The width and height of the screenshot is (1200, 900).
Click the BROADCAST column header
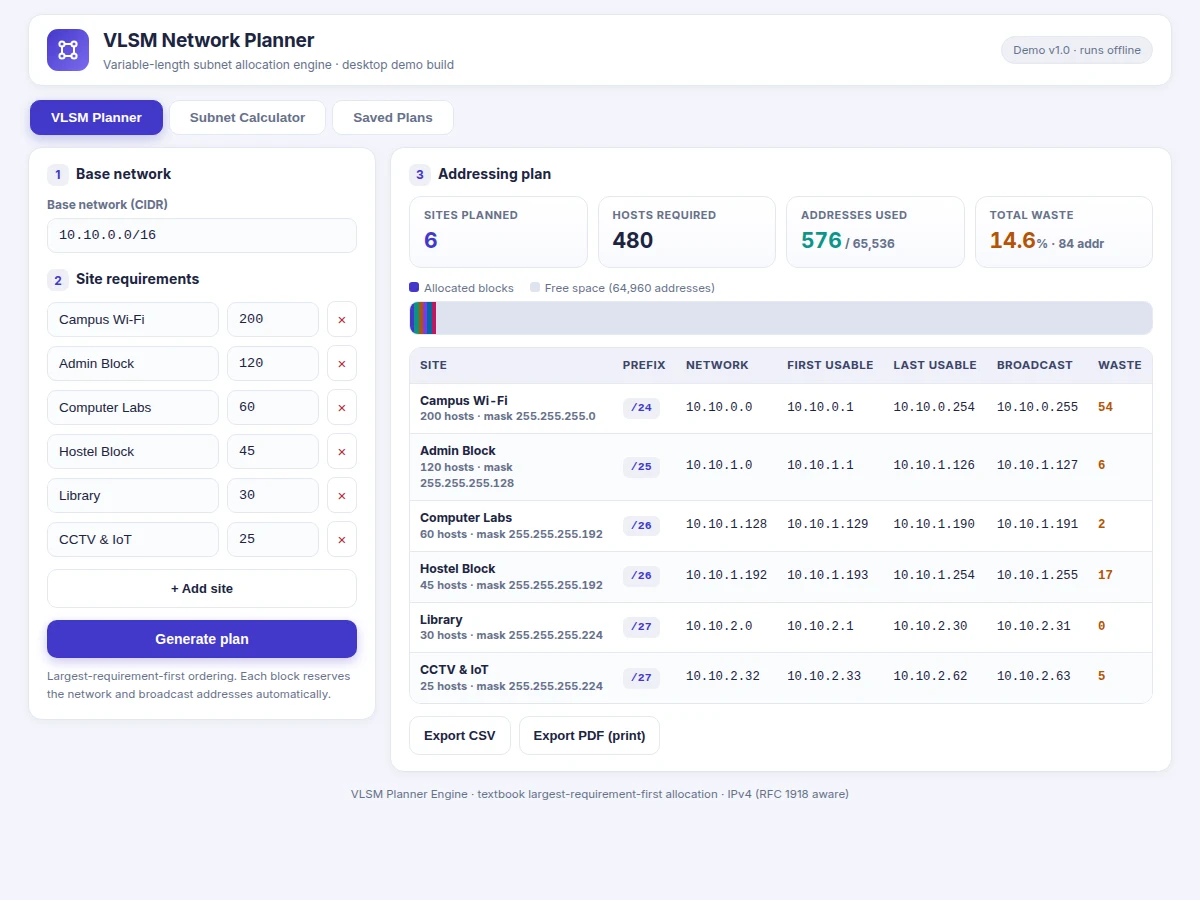tap(1035, 365)
